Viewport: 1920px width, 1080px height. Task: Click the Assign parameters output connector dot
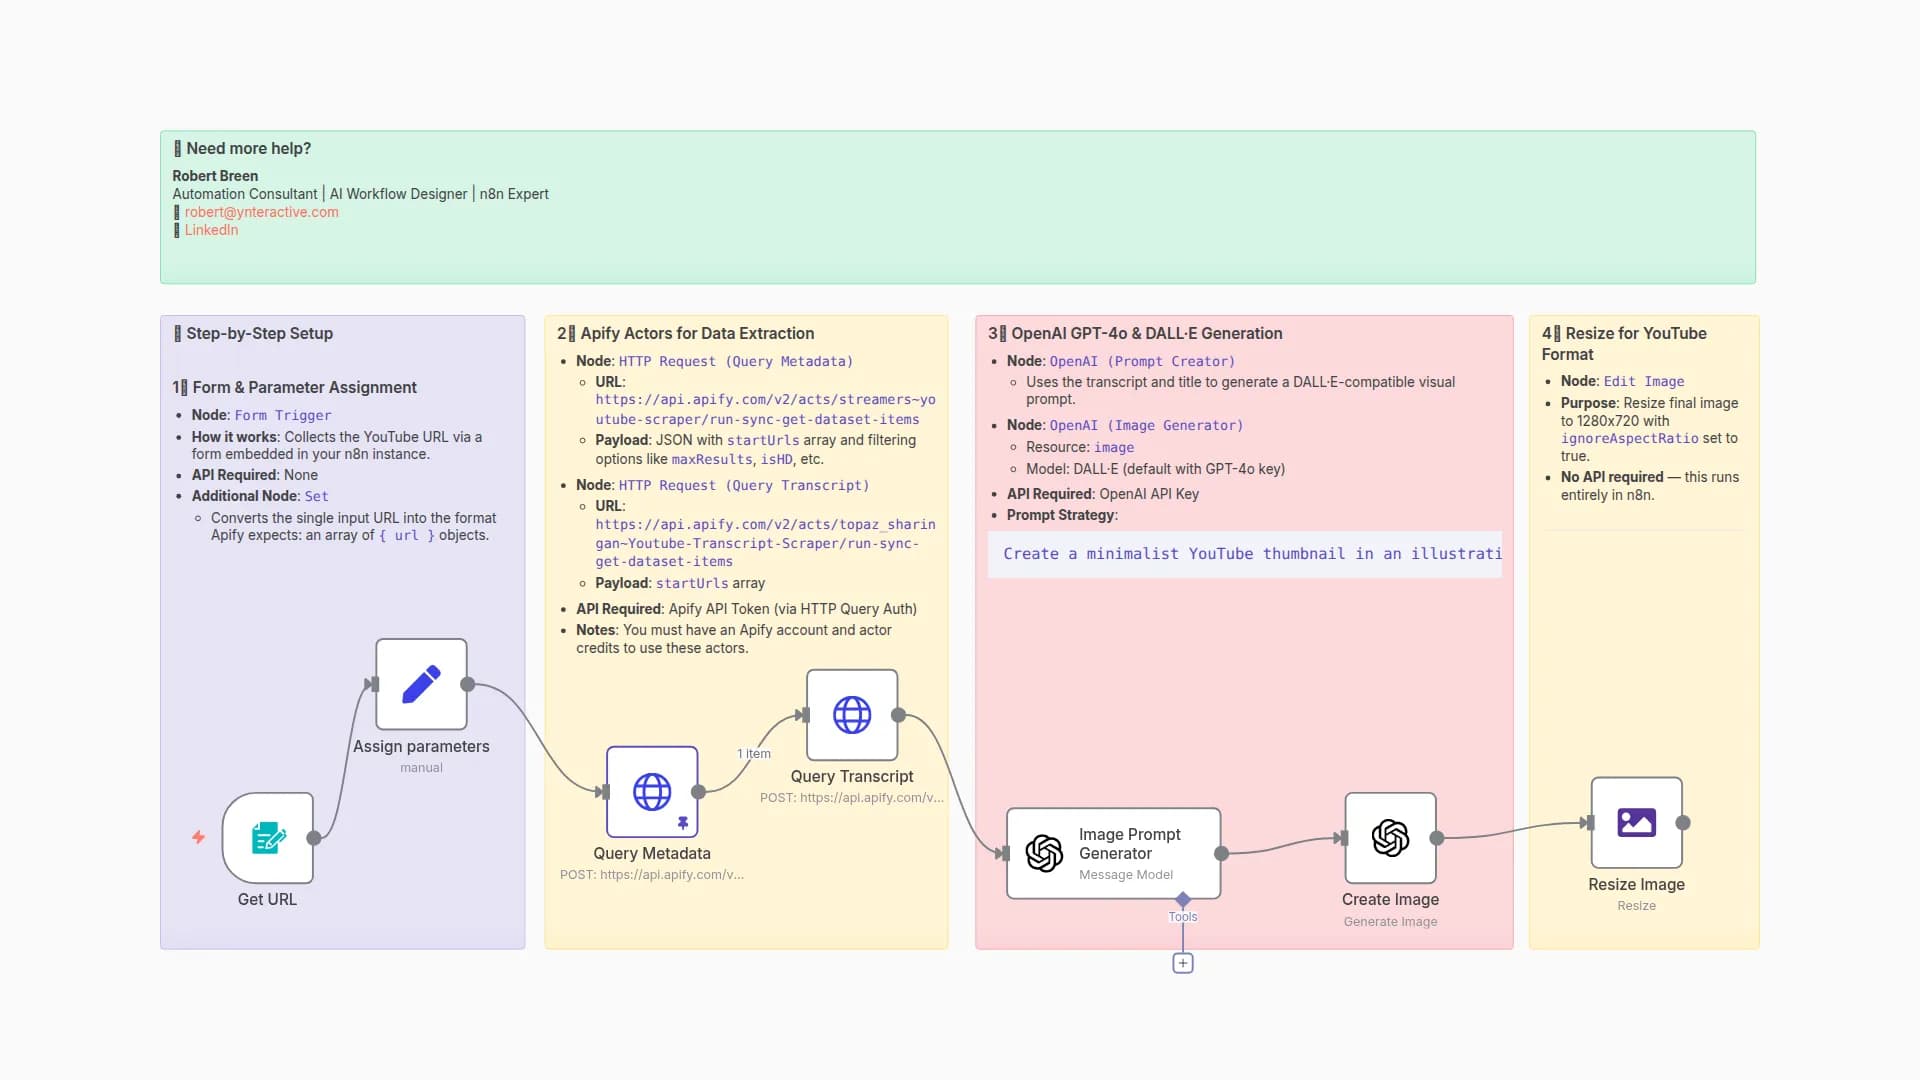click(x=467, y=684)
